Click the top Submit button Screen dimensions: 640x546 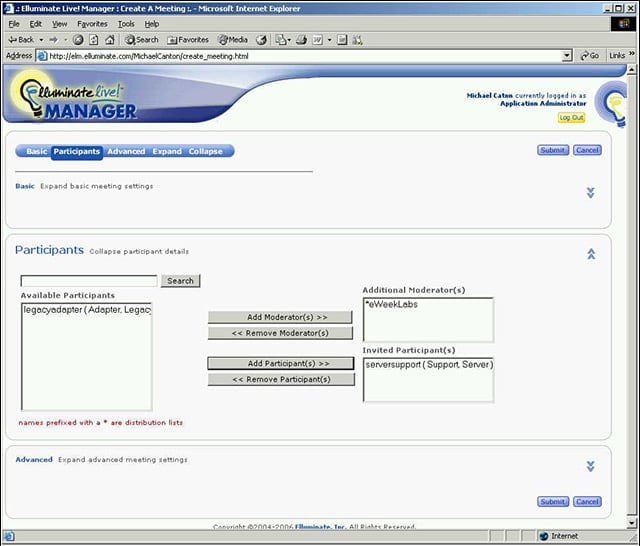(x=553, y=150)
